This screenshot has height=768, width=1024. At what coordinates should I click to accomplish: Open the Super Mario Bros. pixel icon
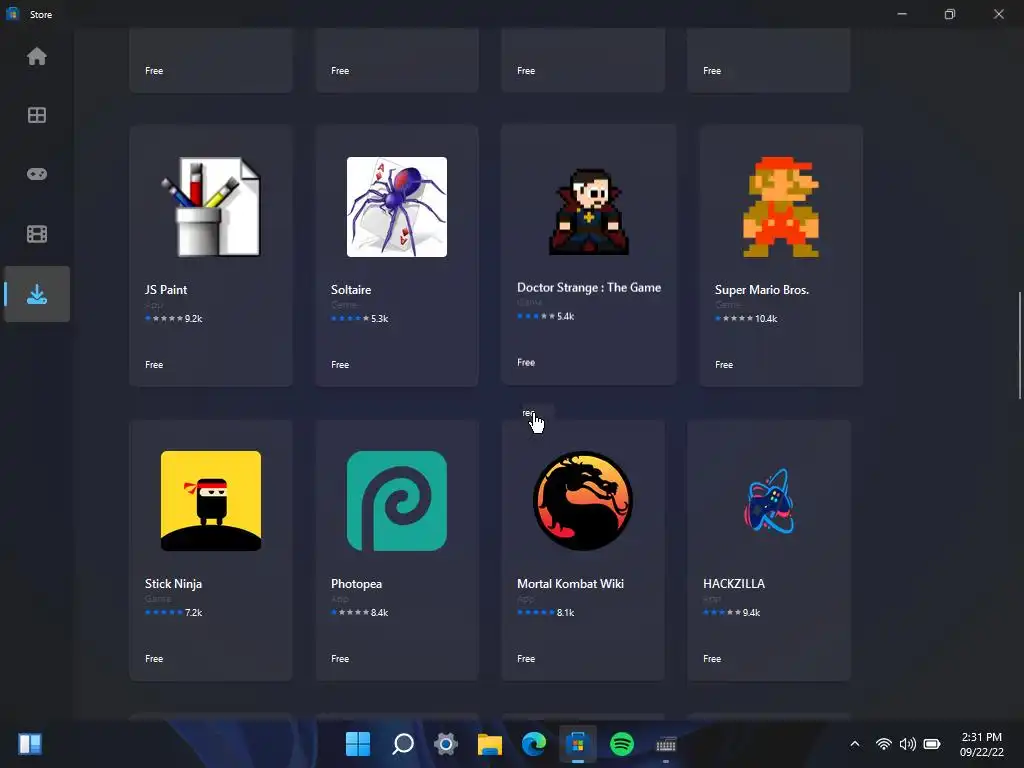tap(781, 207)
